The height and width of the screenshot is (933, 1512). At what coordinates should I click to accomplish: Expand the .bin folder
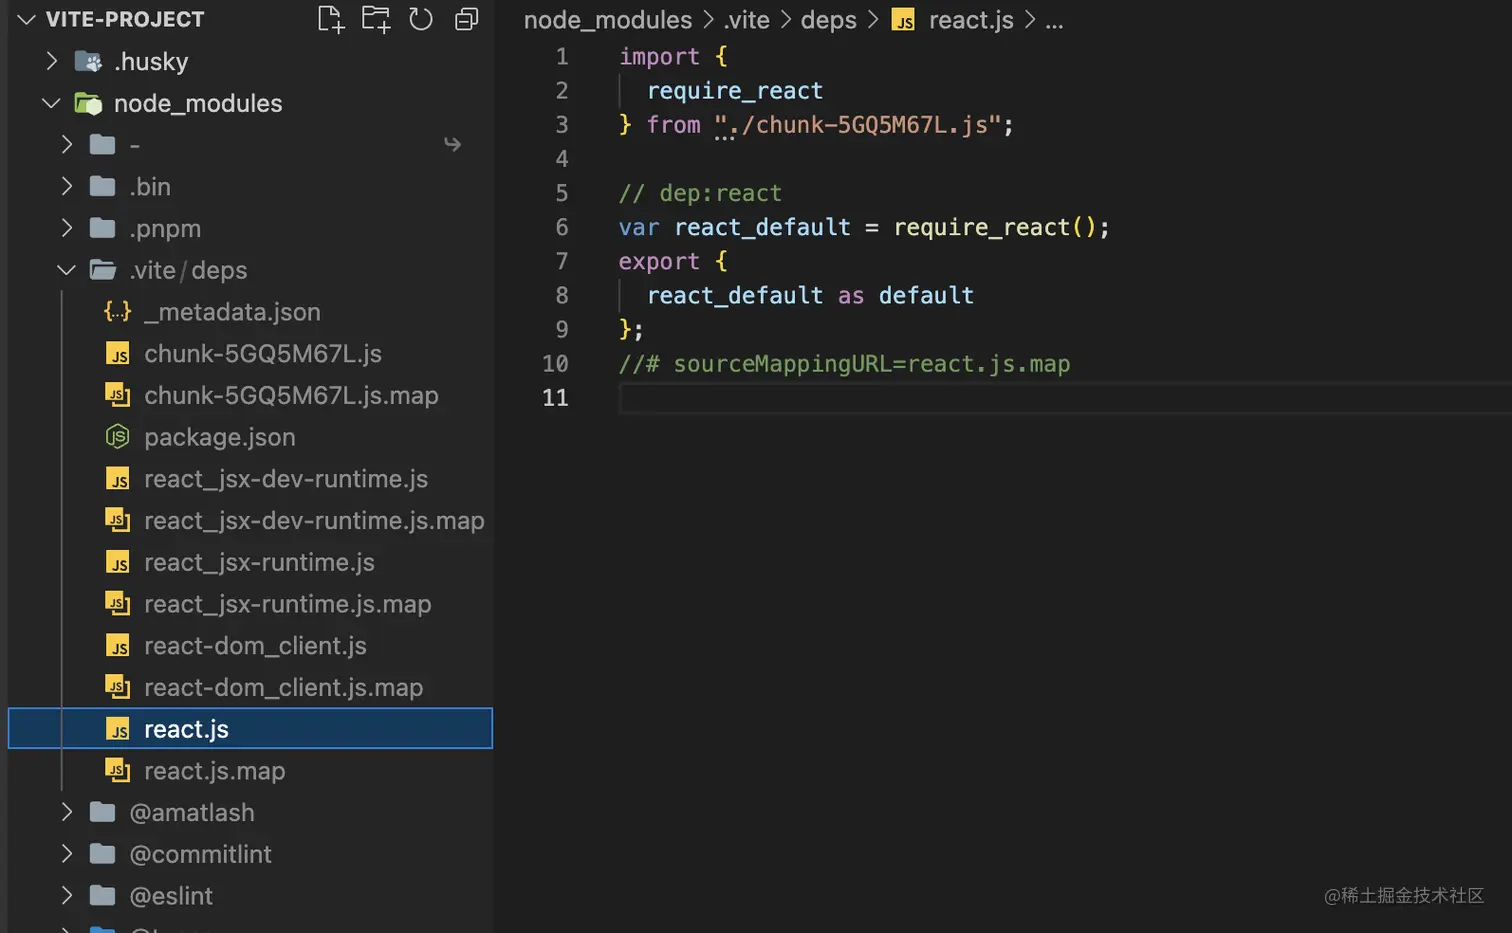pyautogui.click(x=66, y=187)
